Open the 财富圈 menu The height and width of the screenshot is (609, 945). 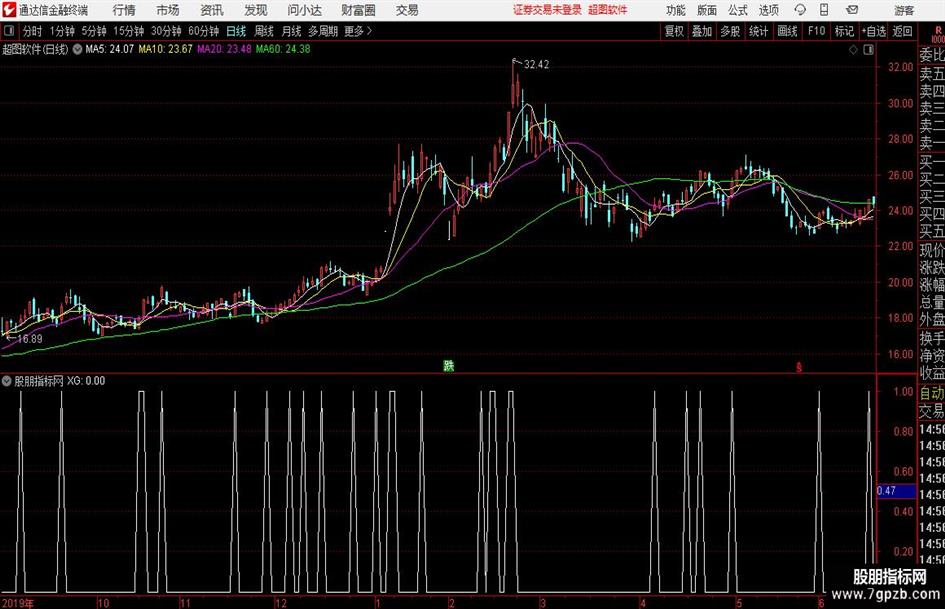click(x=358, y=10)
